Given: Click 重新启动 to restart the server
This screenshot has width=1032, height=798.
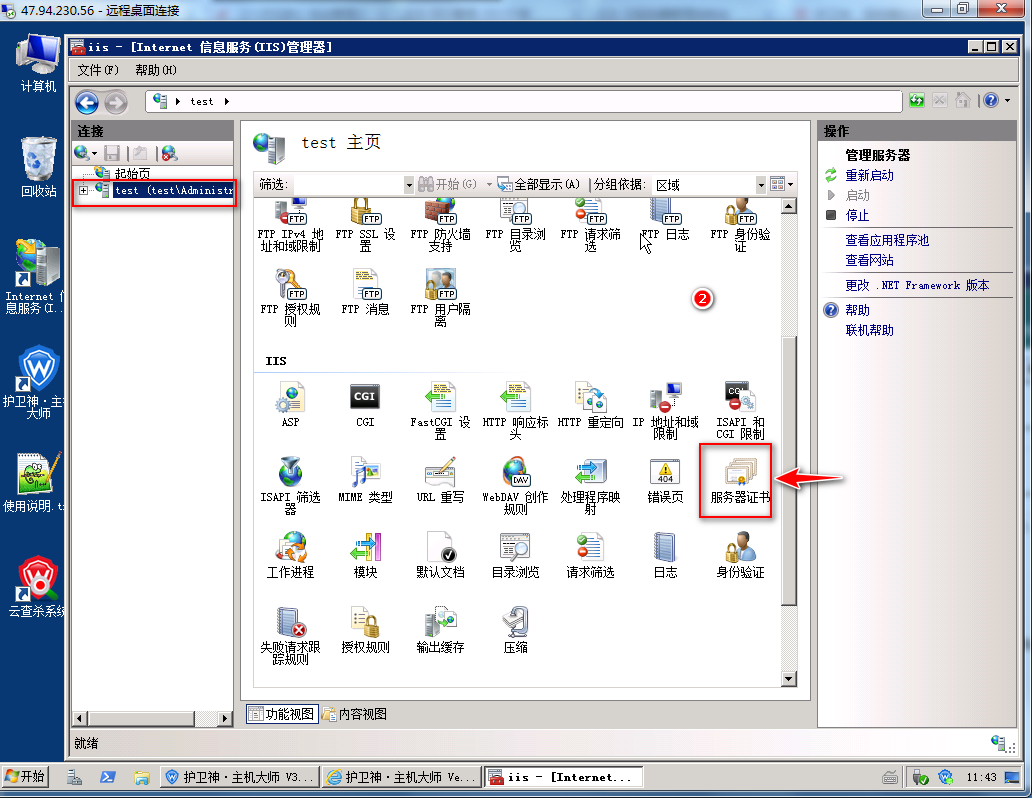Looking at the screenshot, I should 869,175.
